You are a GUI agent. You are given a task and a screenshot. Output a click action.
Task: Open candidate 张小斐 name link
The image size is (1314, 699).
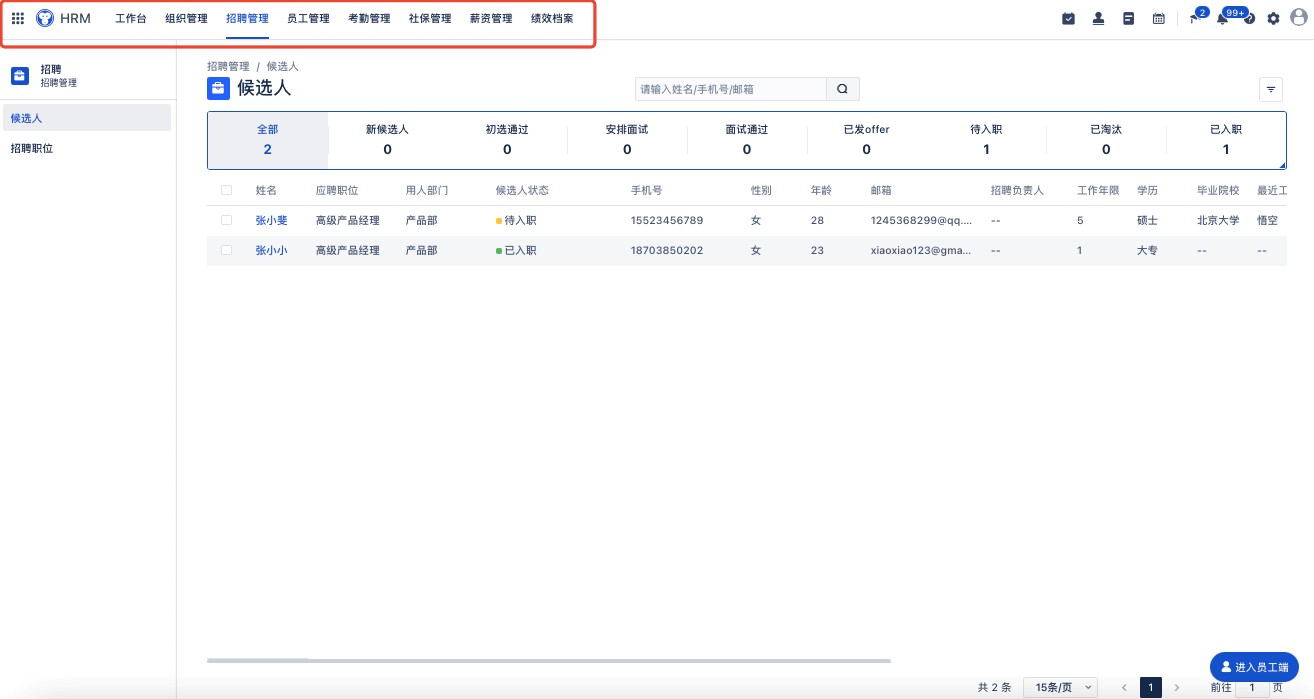pyautogui.click(x=271, y=220)
